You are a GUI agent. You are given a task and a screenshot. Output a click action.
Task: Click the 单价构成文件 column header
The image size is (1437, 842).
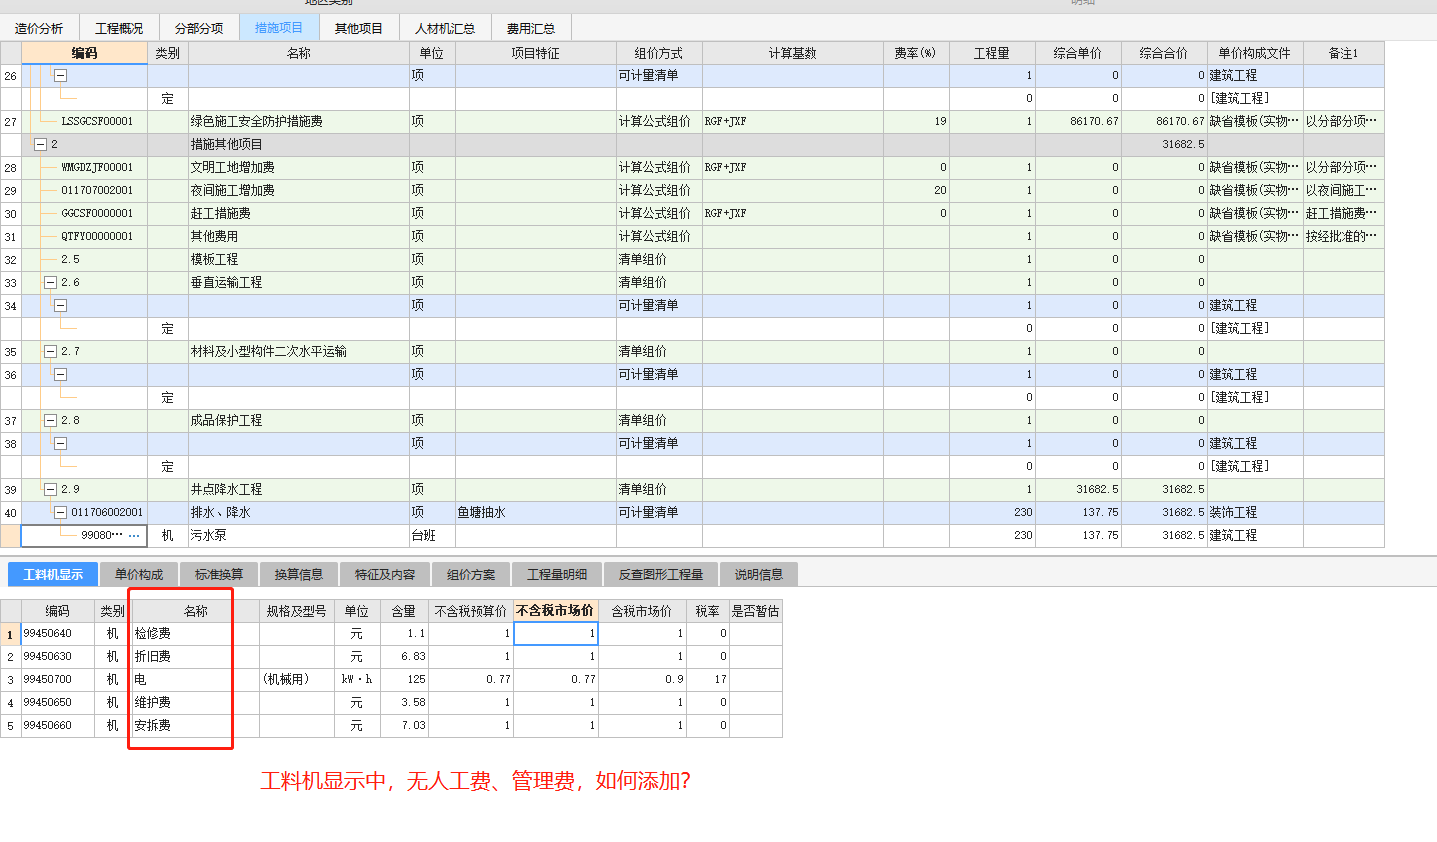tap(1254, 53)
